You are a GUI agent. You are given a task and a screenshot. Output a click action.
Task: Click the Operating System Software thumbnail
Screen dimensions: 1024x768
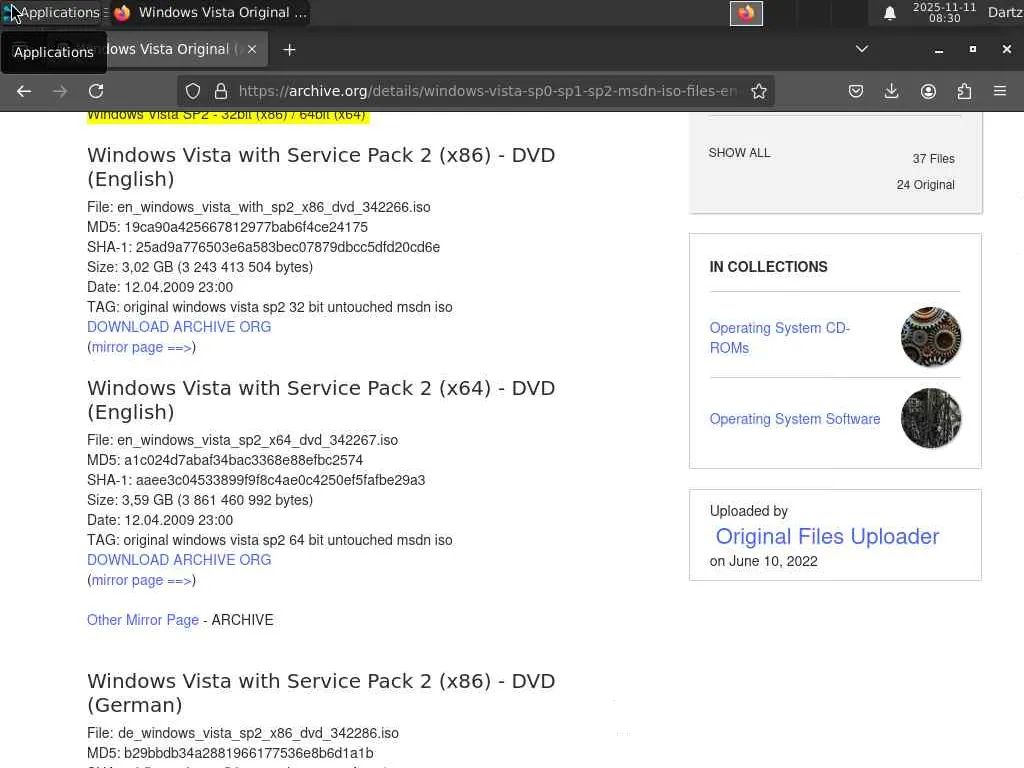point(931,418)
